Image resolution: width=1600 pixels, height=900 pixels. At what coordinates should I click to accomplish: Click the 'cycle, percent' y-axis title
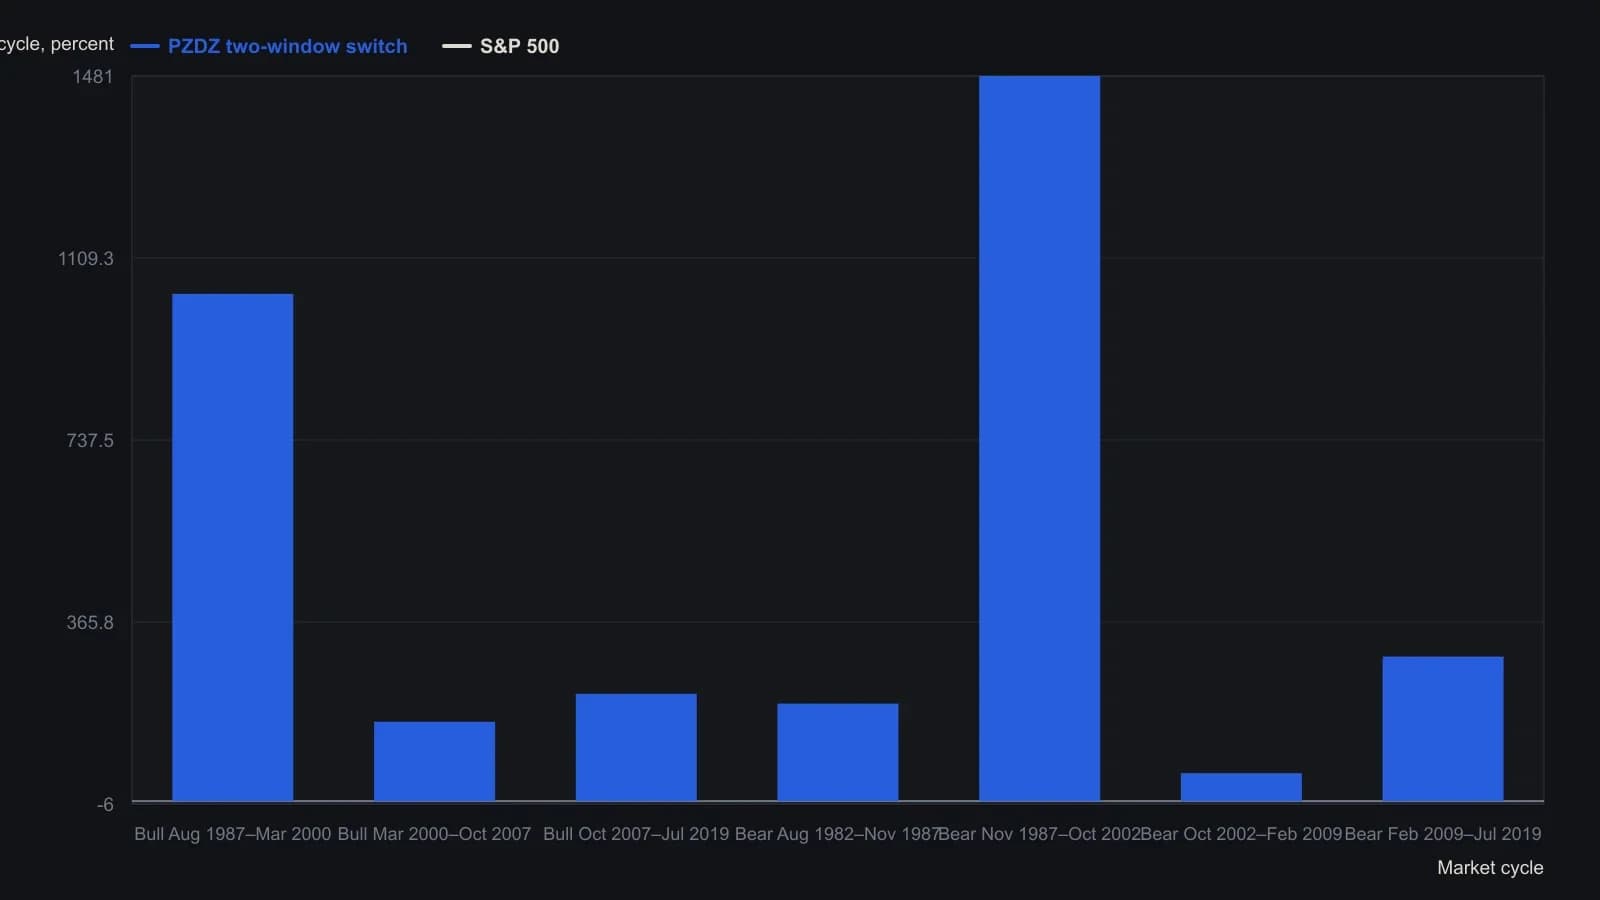57,44
